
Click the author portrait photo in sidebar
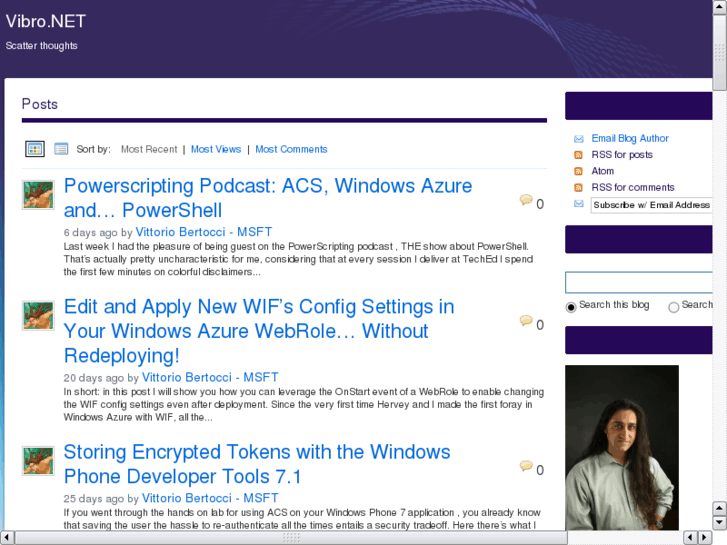pyautogui.click(x=622, y=447)
